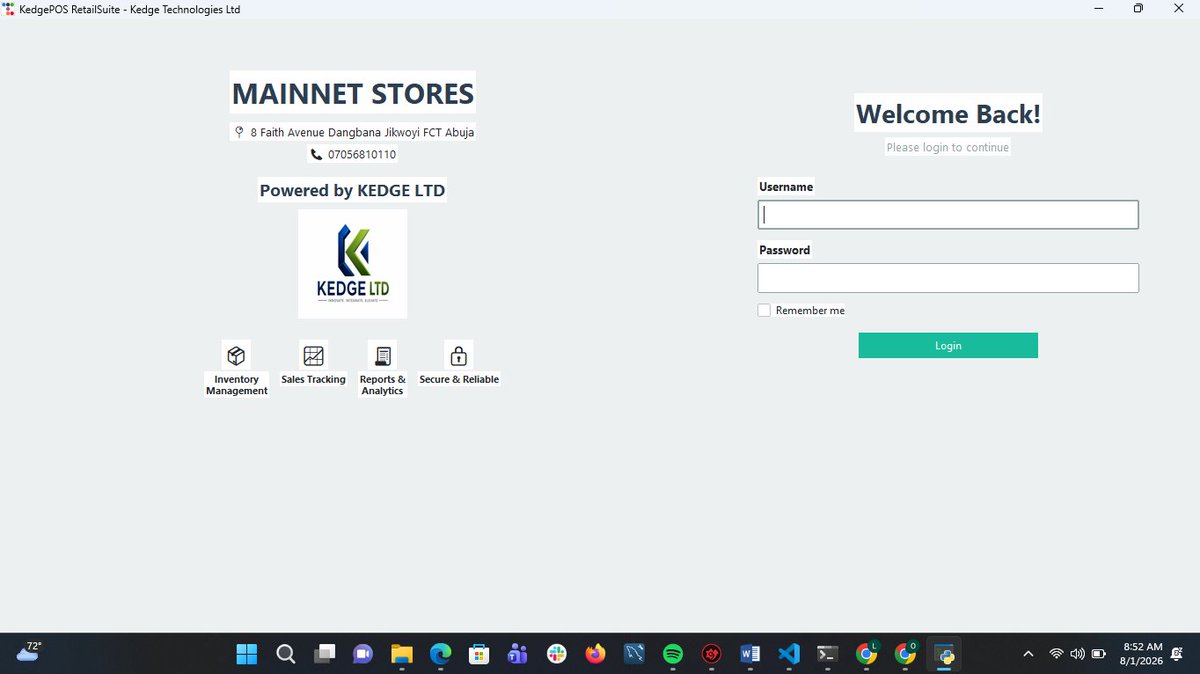Viewport: 1200px width, 674px height.
Task: Click 'Please login to continue' text
Action: pos(948,147)
